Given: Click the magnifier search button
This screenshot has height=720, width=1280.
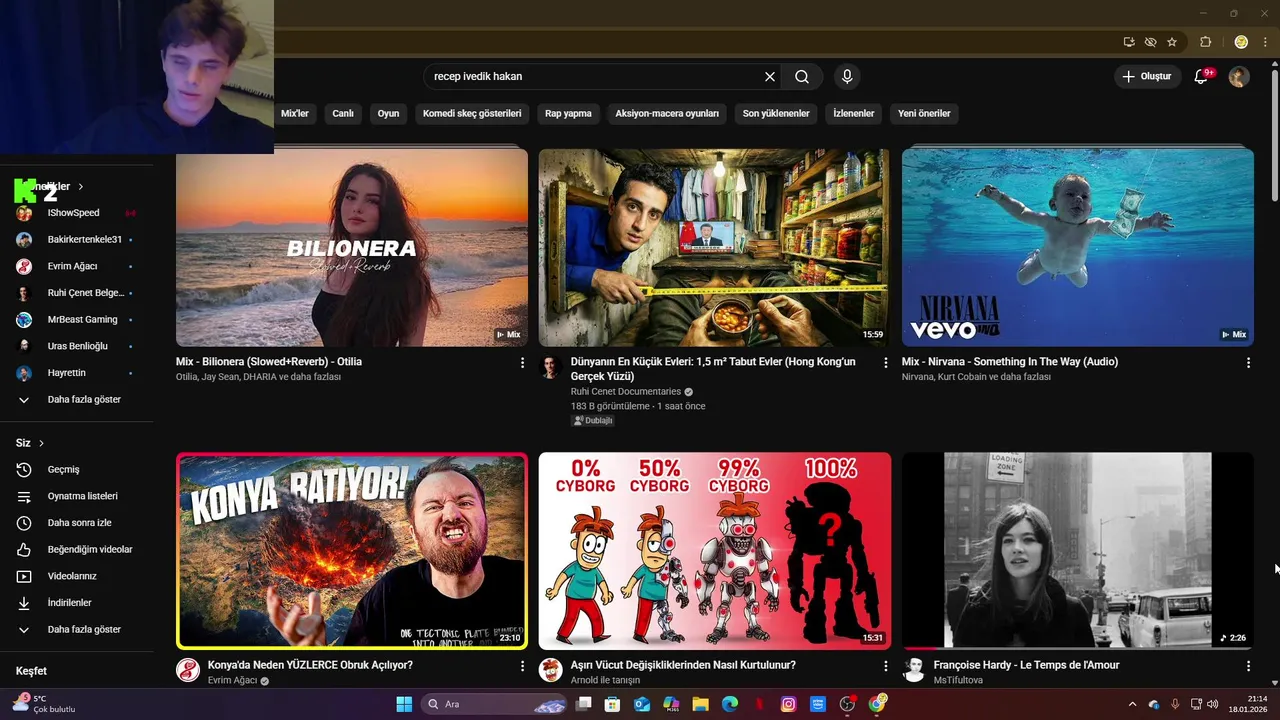Looking at the screenshot, I should [802, 76].
